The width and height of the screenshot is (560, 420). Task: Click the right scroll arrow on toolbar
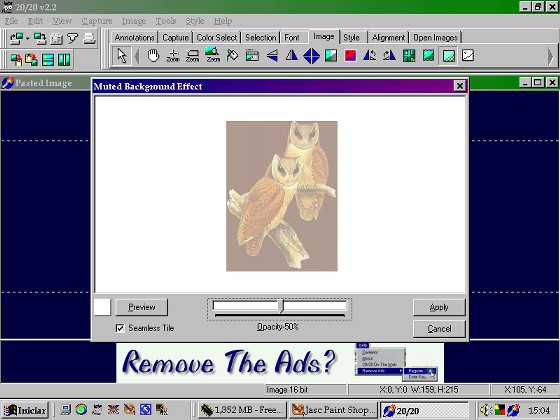coord(550,56)
